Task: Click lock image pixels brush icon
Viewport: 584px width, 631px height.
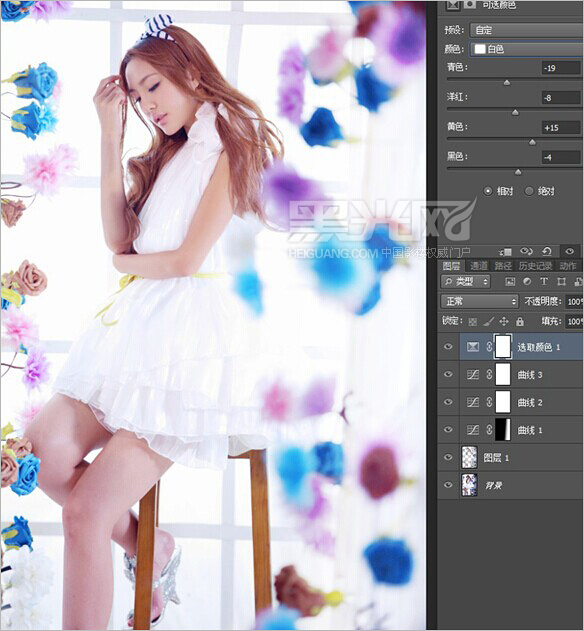Action: (x=488, y=321)
